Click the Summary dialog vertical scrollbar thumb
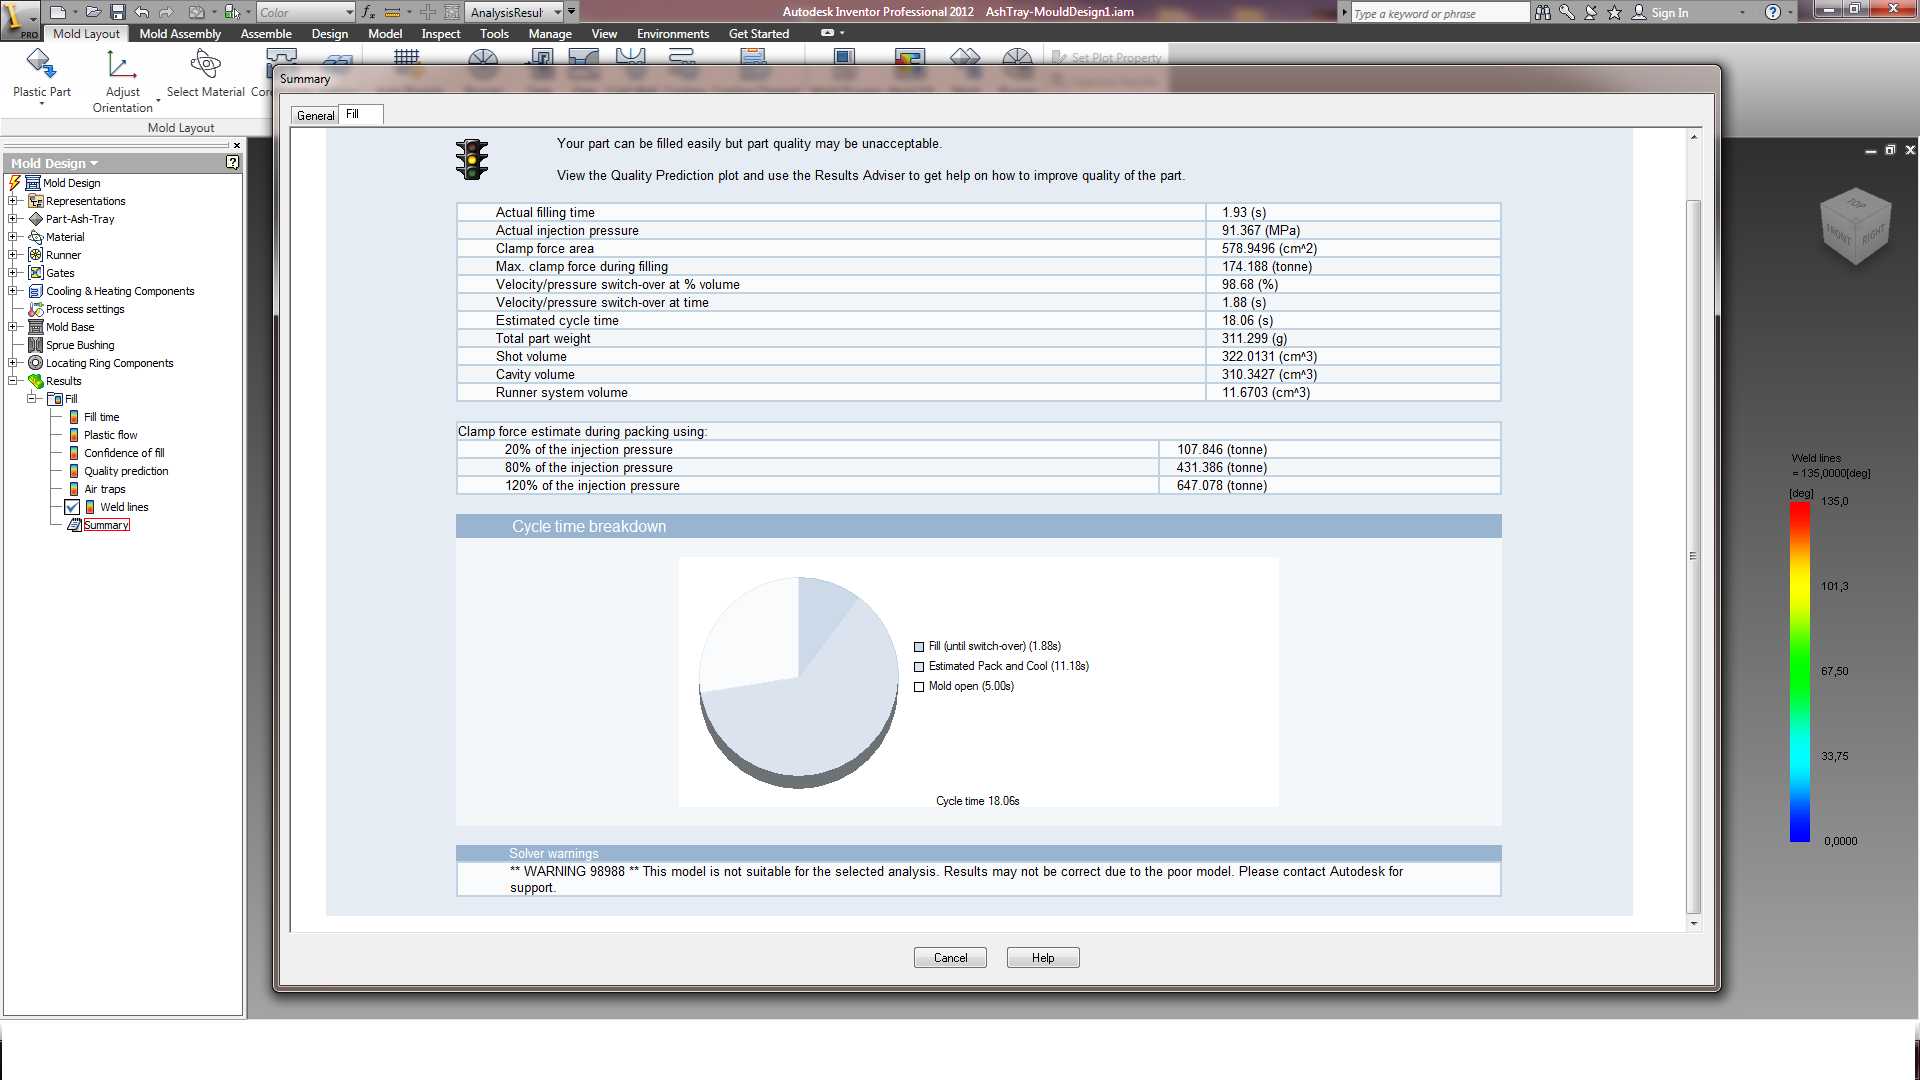1920x1080 pixels. 1693,556
